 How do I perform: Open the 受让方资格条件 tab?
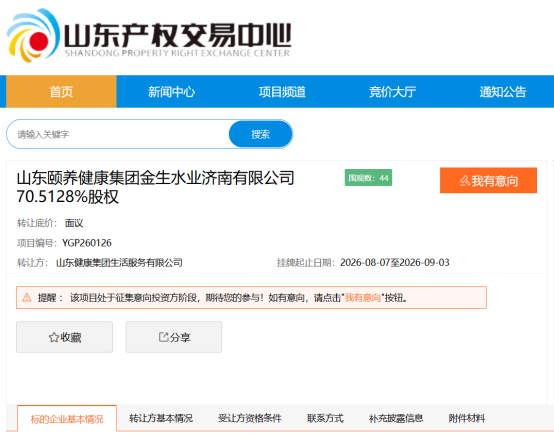tap(249, 418)
